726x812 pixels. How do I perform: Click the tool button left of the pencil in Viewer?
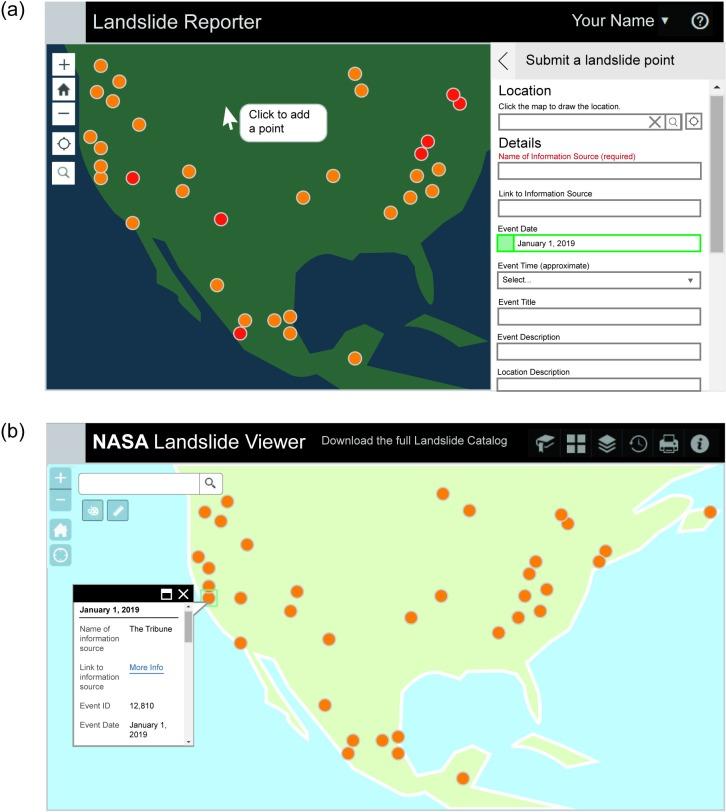(x=93, y=511)
